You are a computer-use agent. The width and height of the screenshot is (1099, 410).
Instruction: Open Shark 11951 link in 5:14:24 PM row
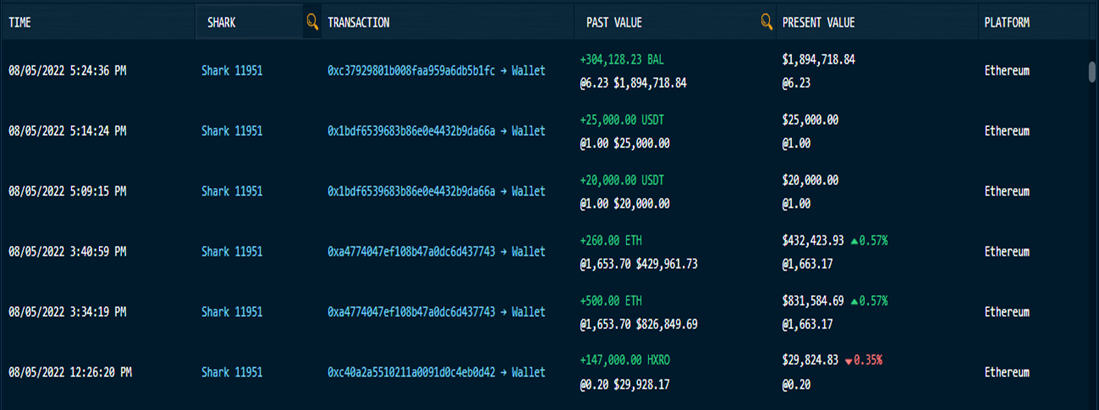232,131
